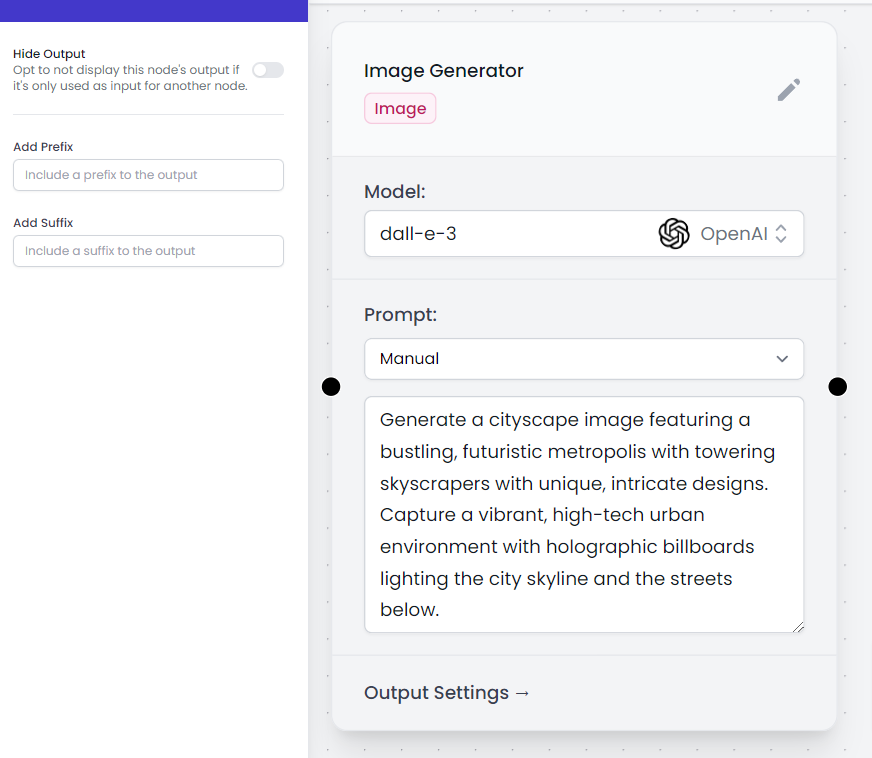Click the Add Prefix label
The height and width of the screenshot is (758, 872).
tap(43, 147)
